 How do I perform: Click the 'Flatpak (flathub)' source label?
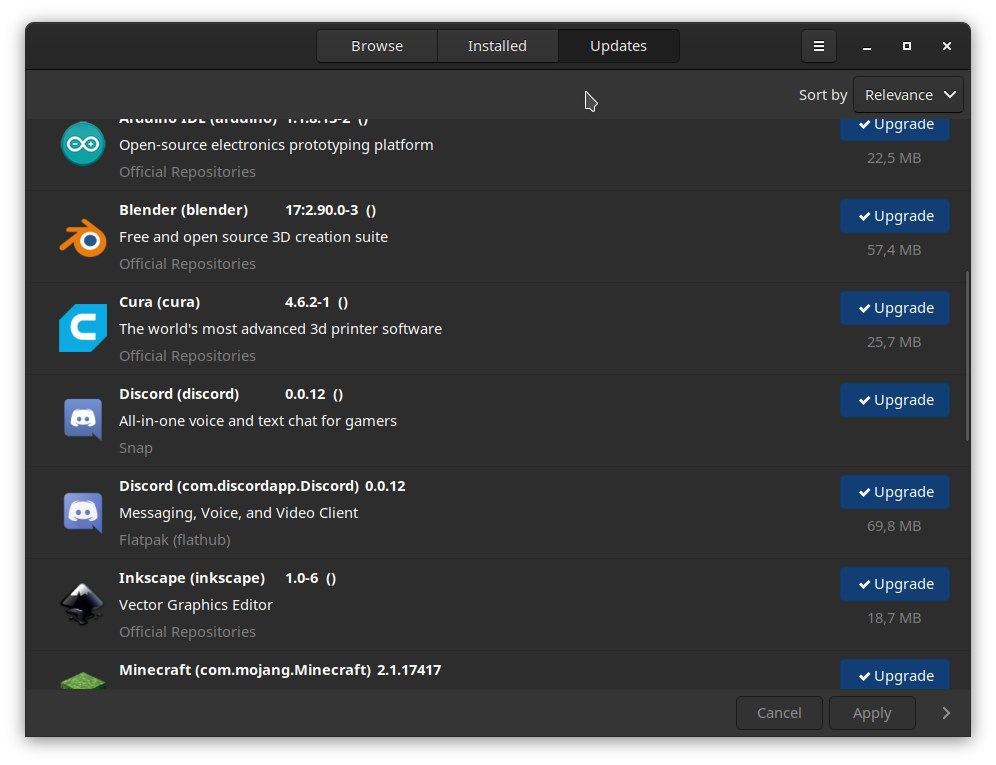[x=175, y=540]
